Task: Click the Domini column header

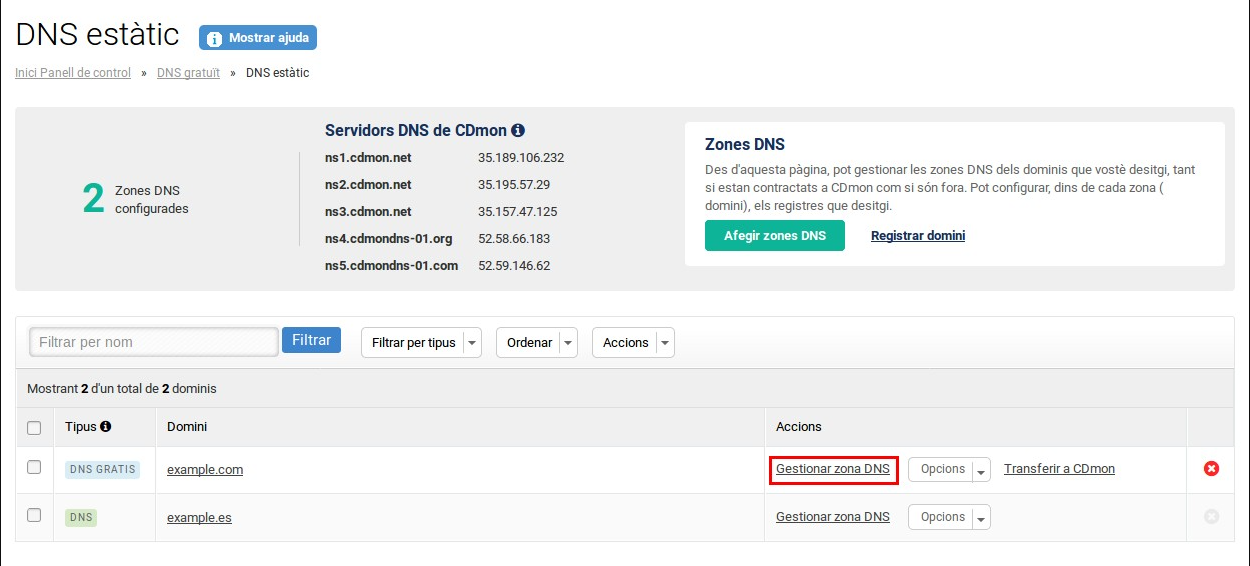Action: pyautogui.click(x=187, y=427)
